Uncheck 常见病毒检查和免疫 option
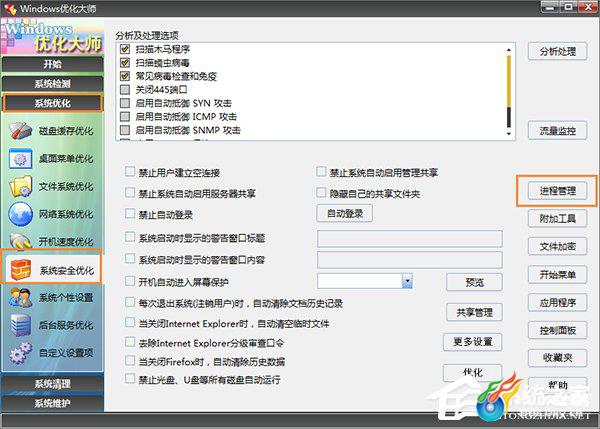600x429 pixels. [125, 76]
